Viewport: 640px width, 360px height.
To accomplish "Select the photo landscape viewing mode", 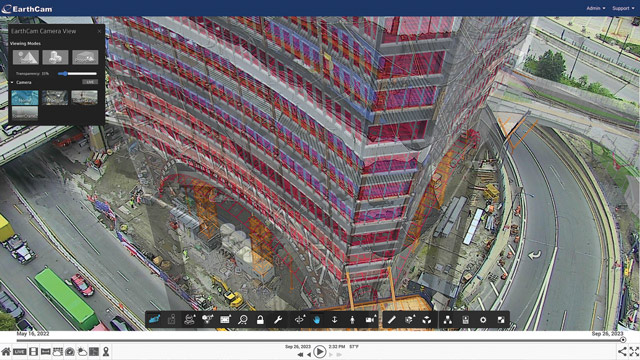I will pos(26,57).
